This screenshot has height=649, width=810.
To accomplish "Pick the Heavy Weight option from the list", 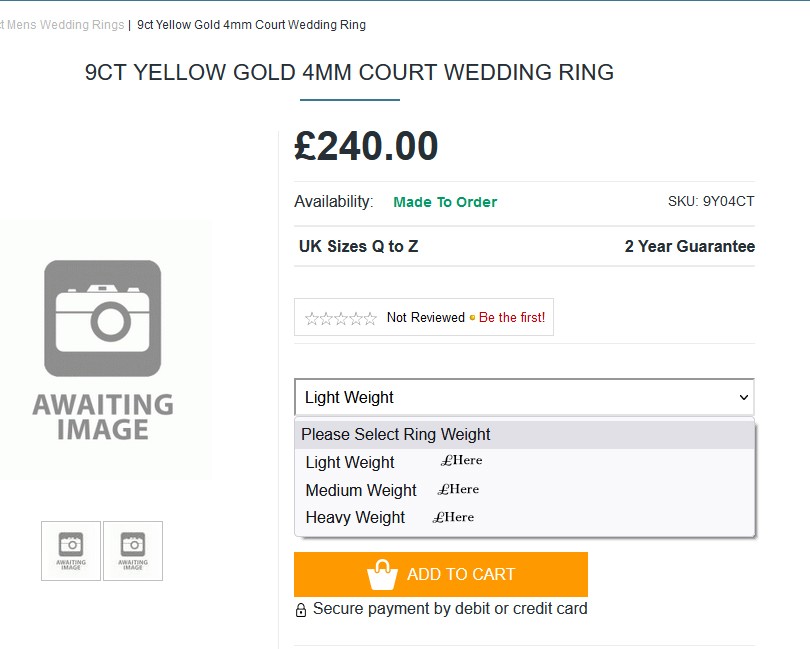I will point(355,517).
